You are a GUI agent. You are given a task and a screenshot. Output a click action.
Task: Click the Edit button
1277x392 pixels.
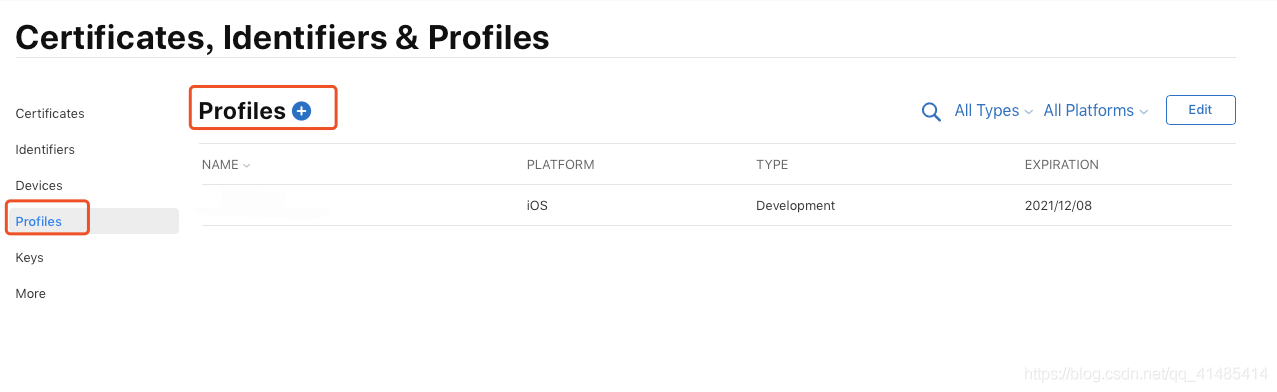(x=1200, y=110)
